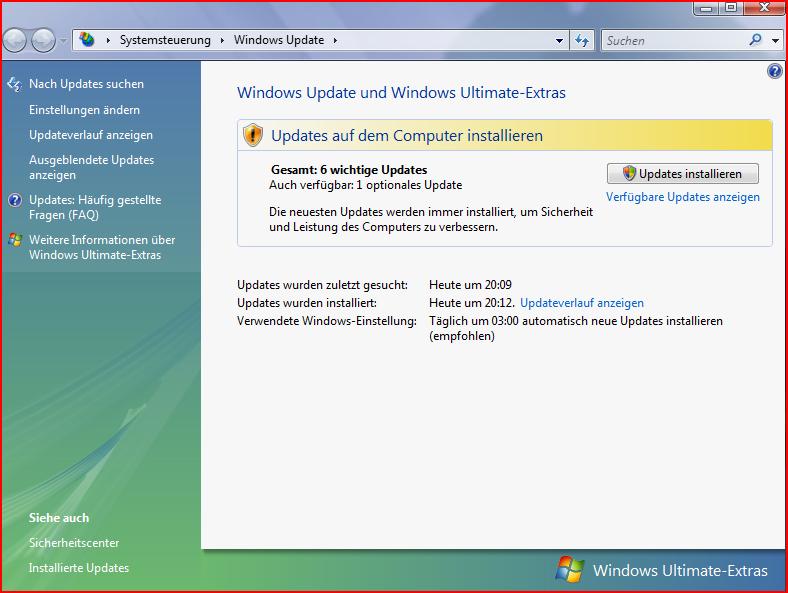Click the Nach Updates suchen icon

click(15, 84)
